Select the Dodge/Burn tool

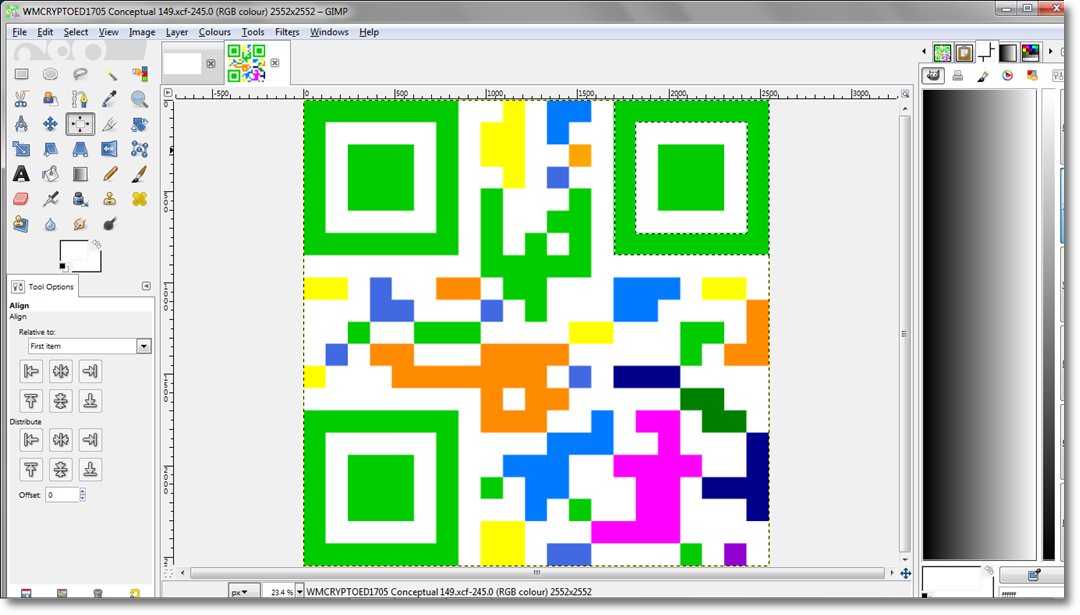click(x=110, y=224)
